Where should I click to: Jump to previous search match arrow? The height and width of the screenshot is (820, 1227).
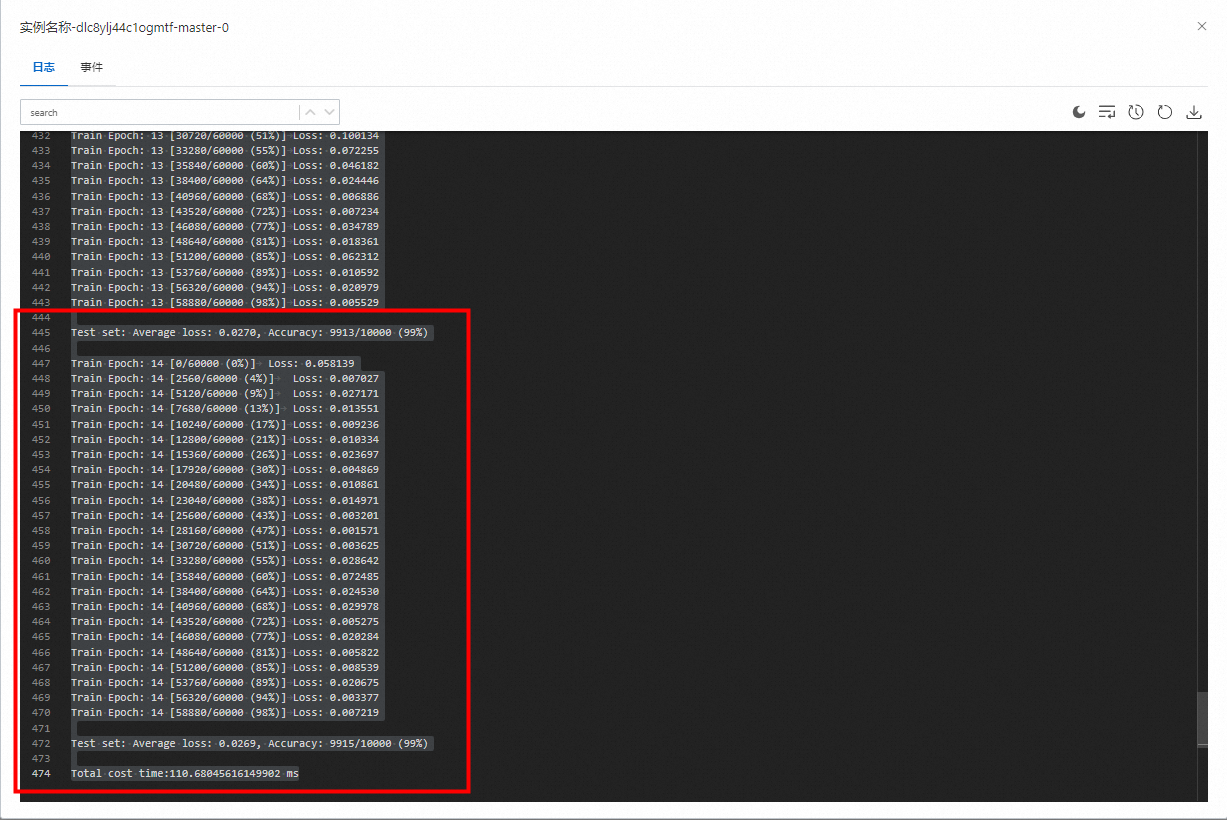coord(310,112)
